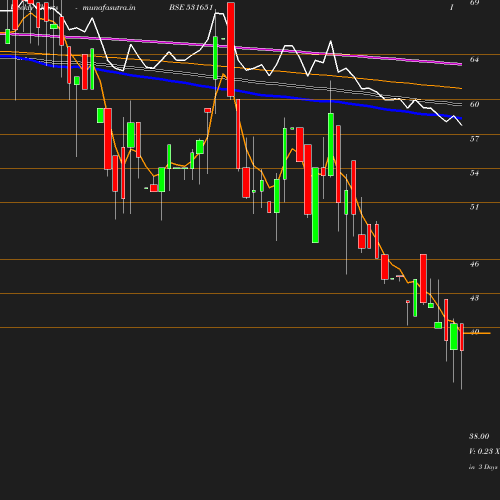
Task: Click the "in 3 Days" text
Action: (483, 467)
